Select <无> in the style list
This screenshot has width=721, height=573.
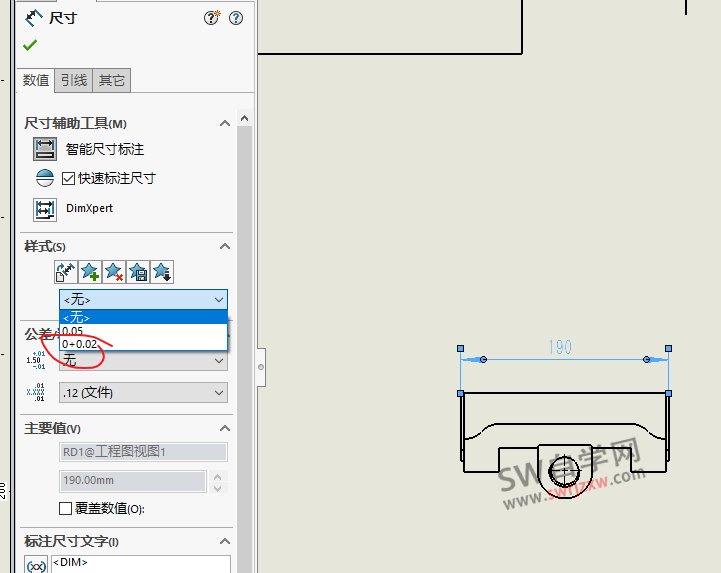point(143,317)
